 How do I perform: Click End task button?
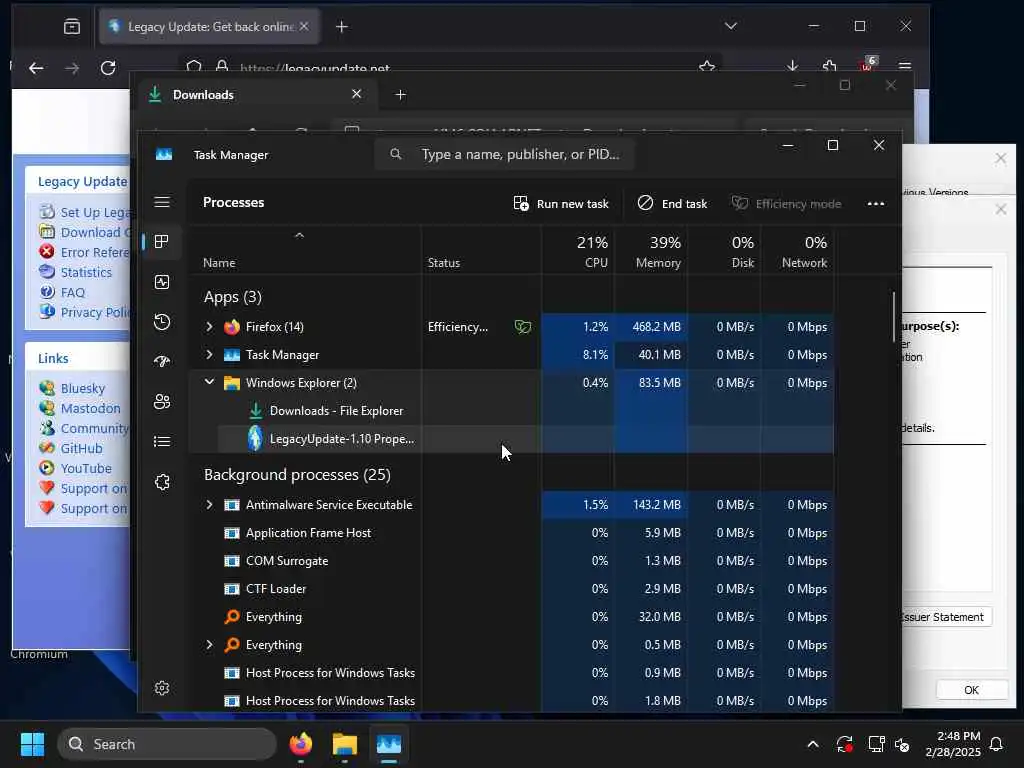[672, 204]
